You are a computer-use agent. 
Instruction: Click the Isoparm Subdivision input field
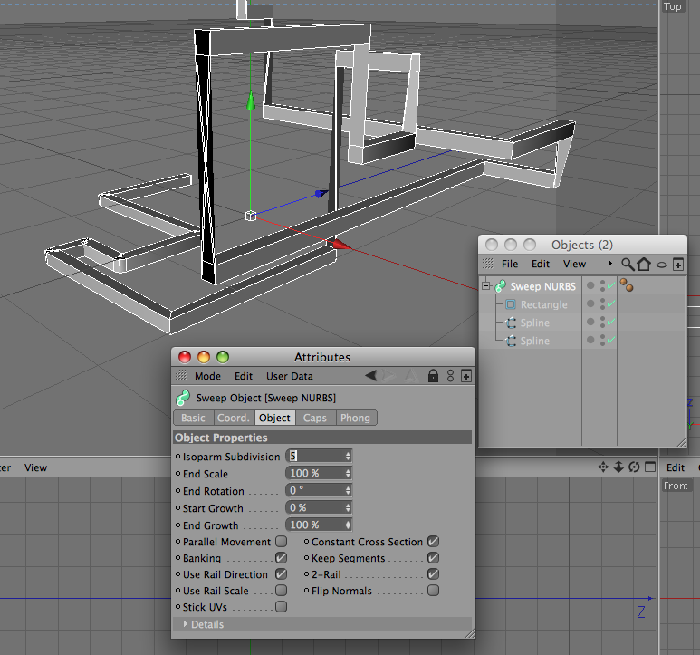pos(318,456)
